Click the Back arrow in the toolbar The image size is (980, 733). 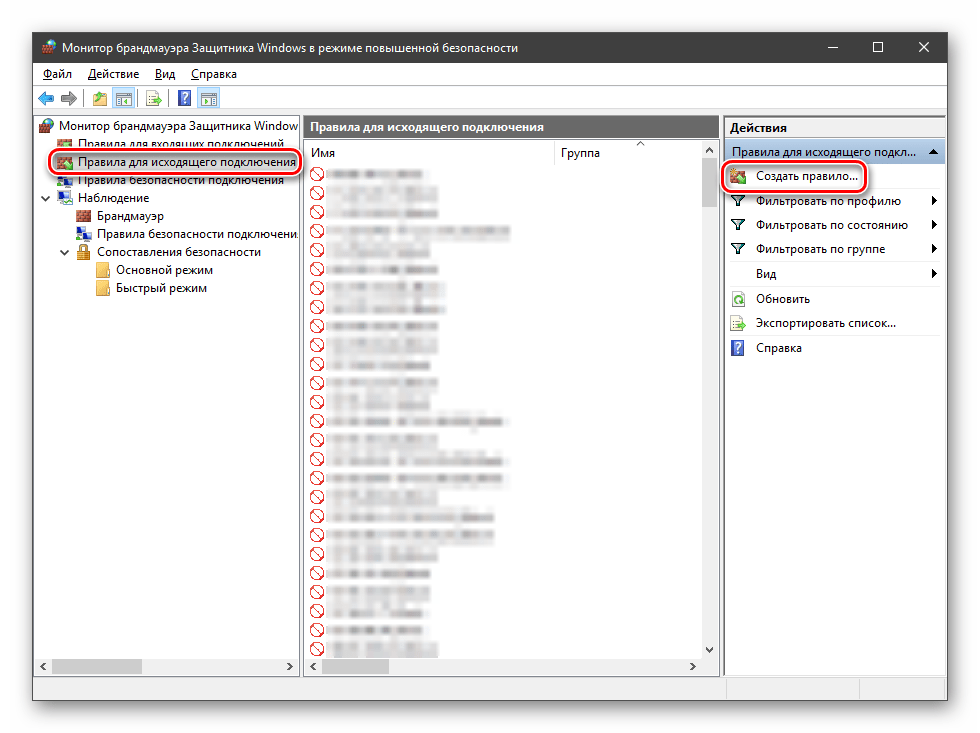pos(46,98)
